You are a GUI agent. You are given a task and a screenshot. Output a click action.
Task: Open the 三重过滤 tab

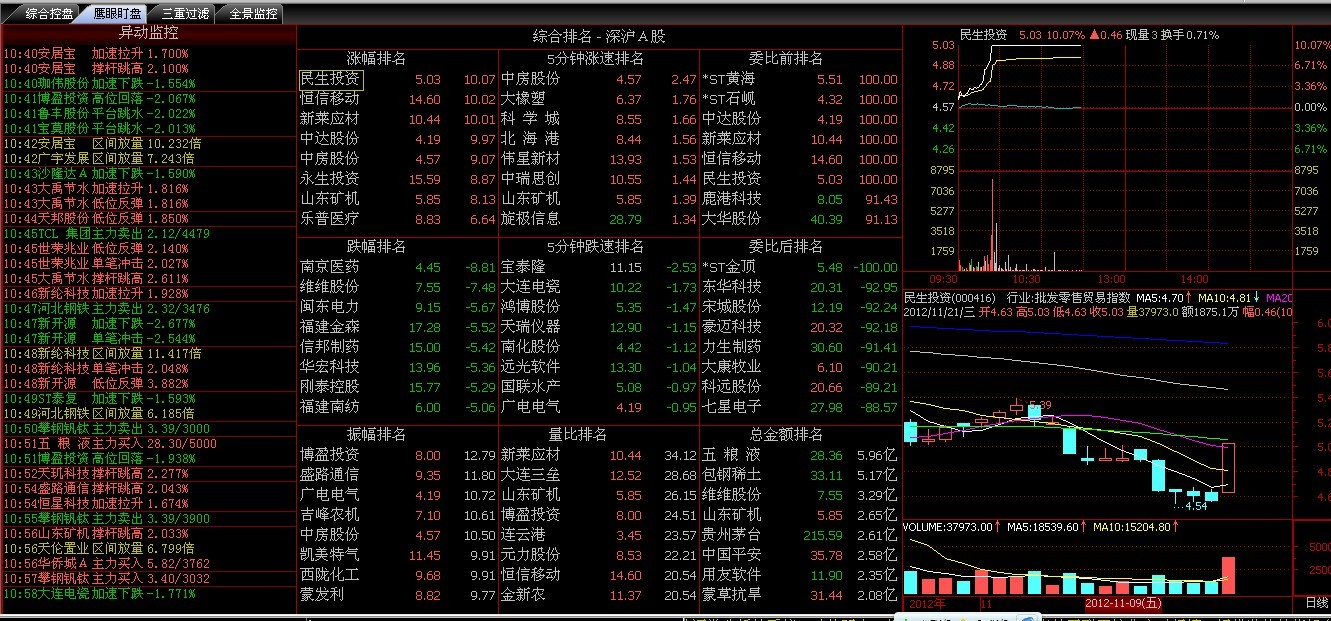point(185,14)
